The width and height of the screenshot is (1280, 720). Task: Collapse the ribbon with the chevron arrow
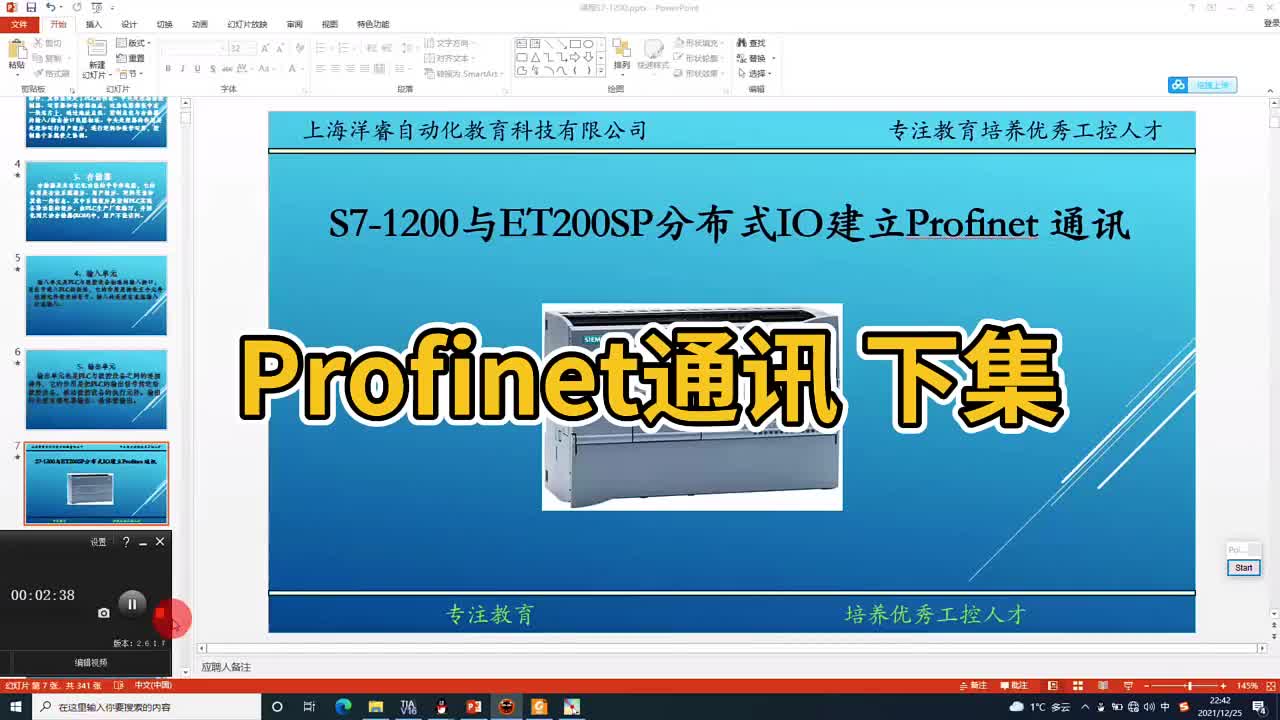(x=1271, y=90)
